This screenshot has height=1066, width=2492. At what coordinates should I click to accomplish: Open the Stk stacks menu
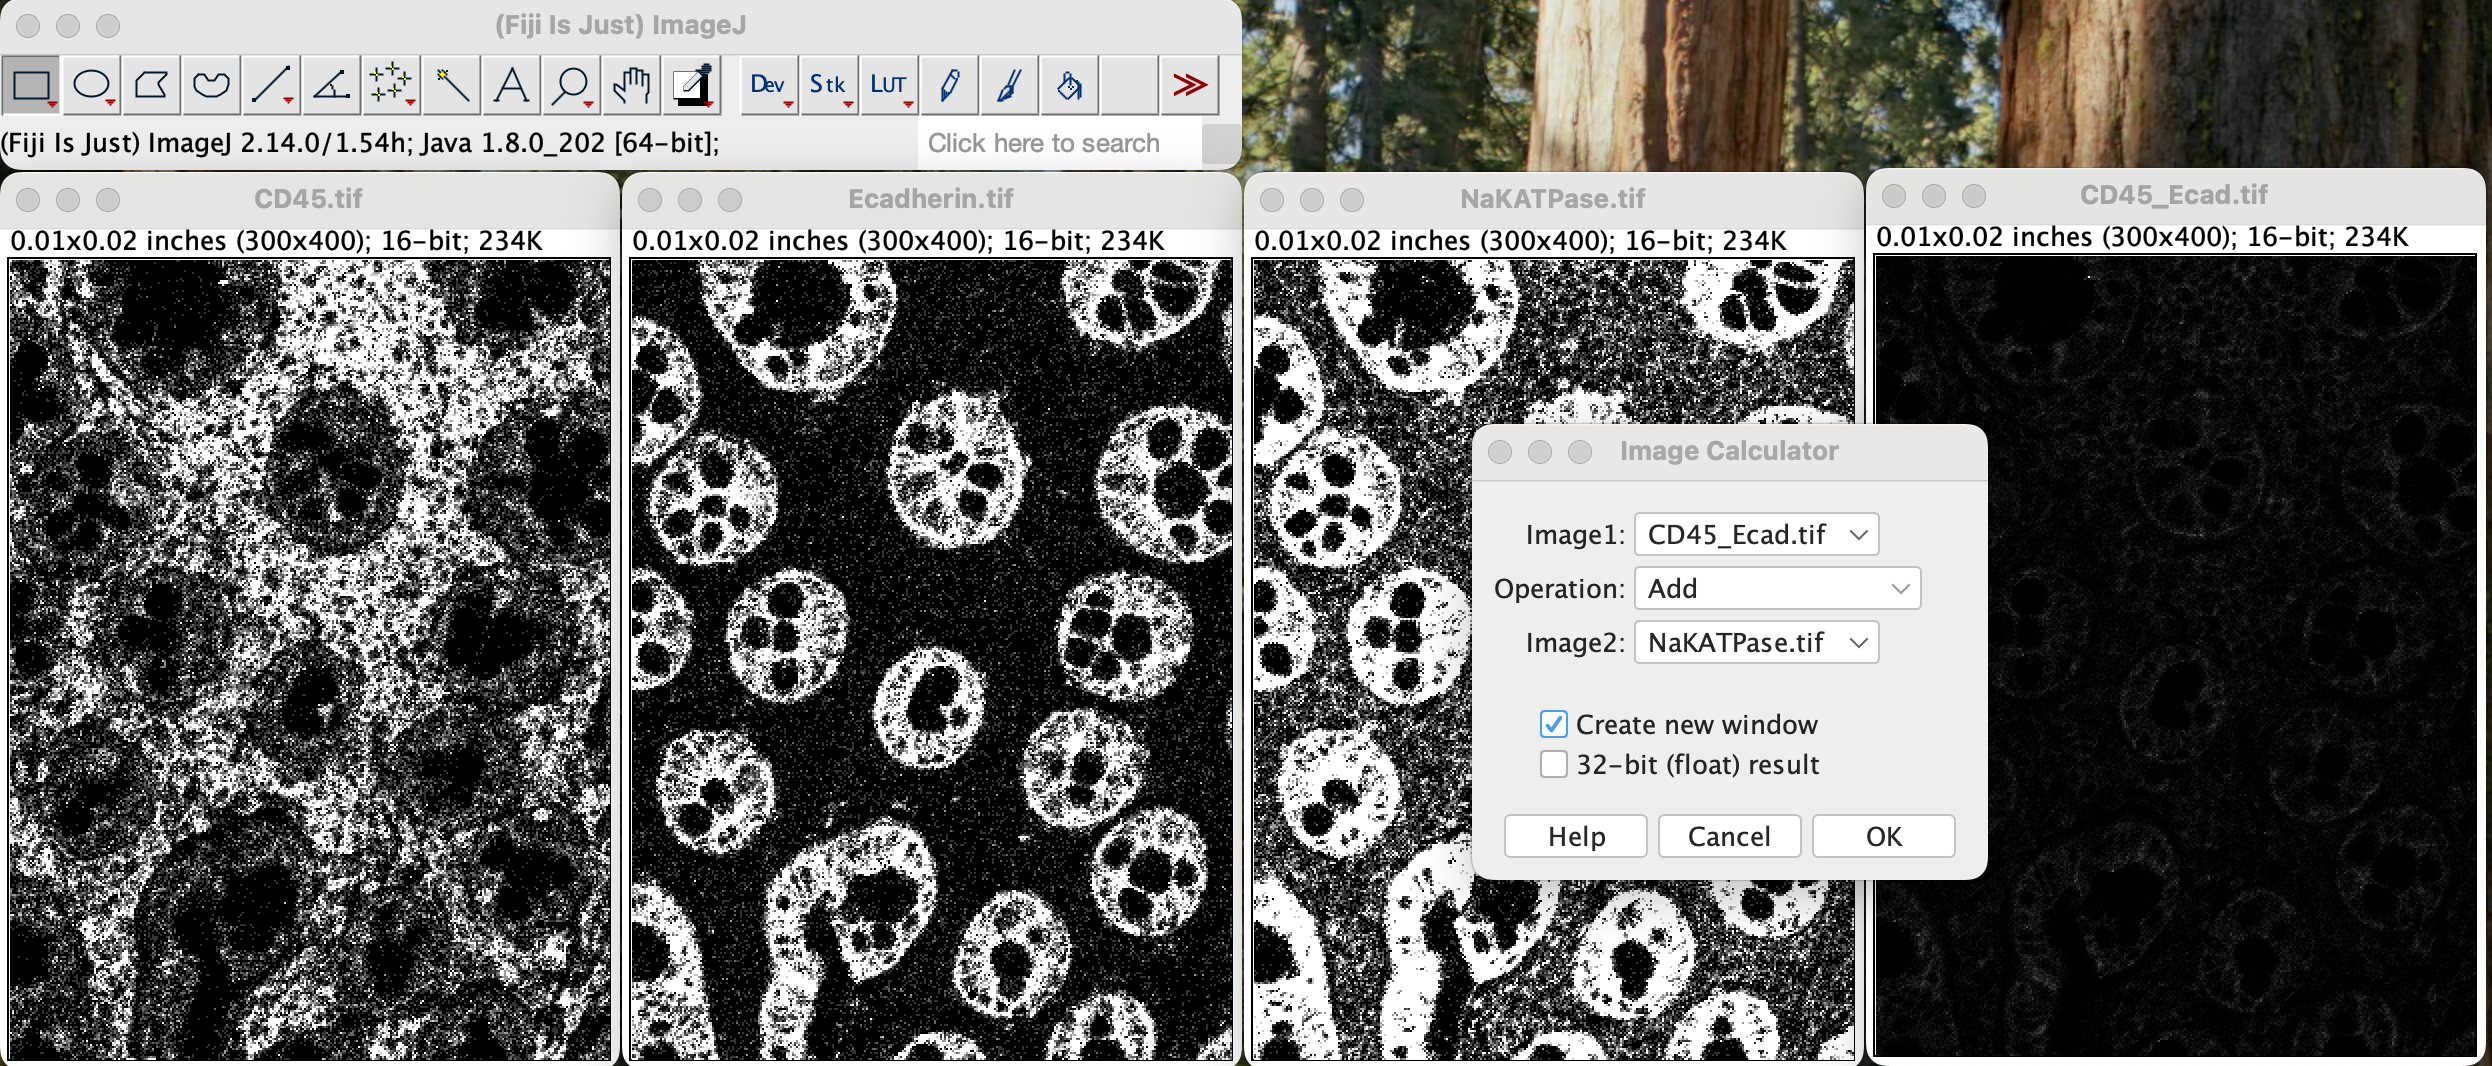click(828, 85)
